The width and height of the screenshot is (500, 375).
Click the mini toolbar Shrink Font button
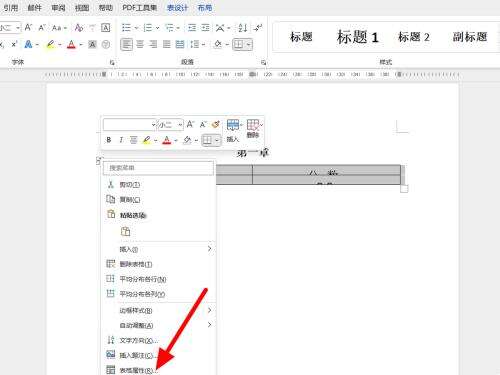203,124
